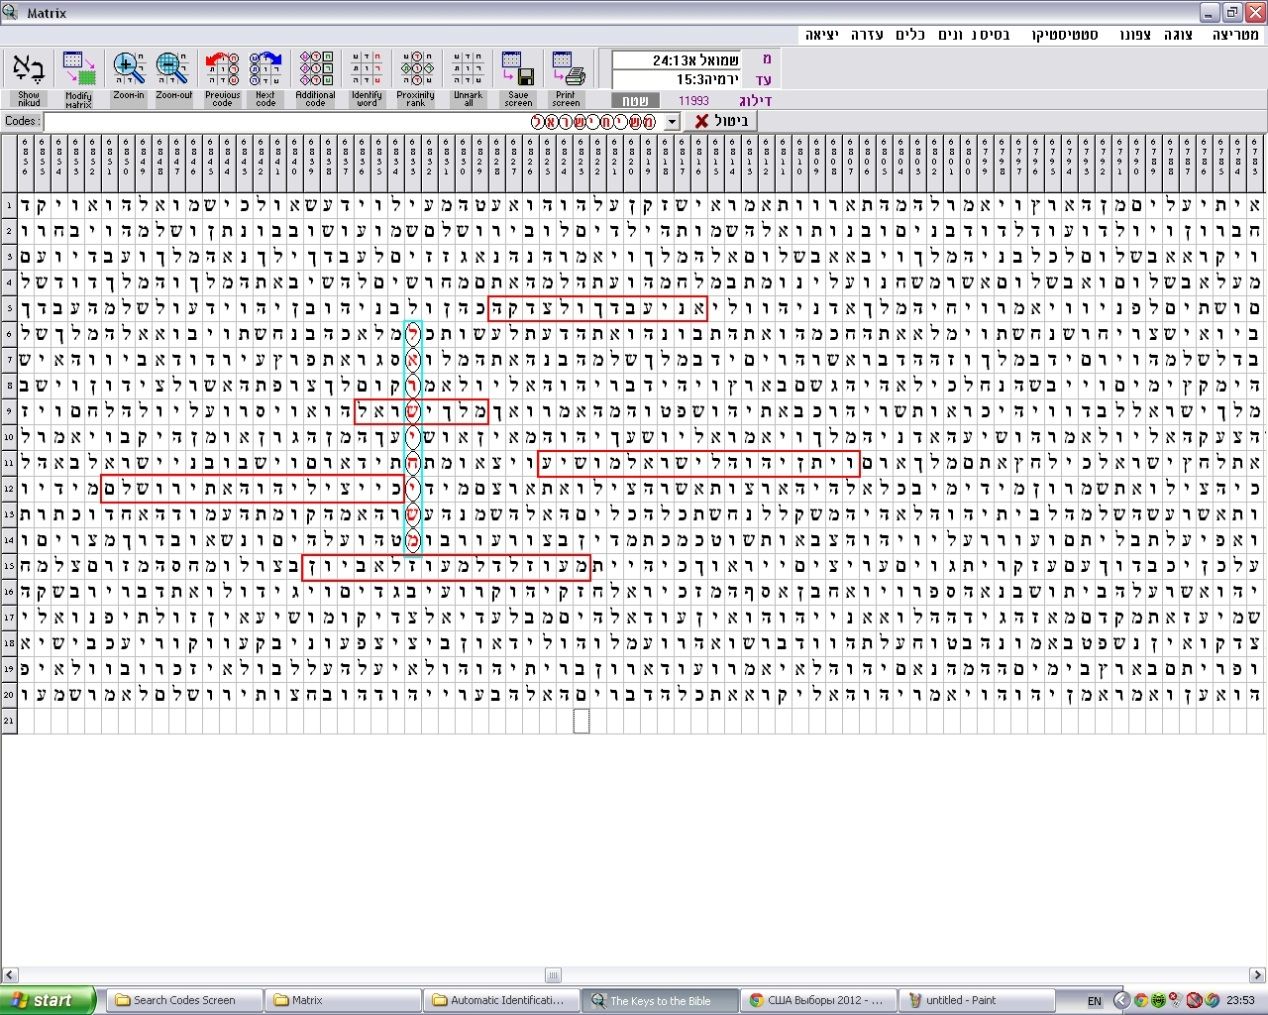Open the Windows Start button
The width and height of the screenshot is (1268, 1015).
coord(47,1000)
